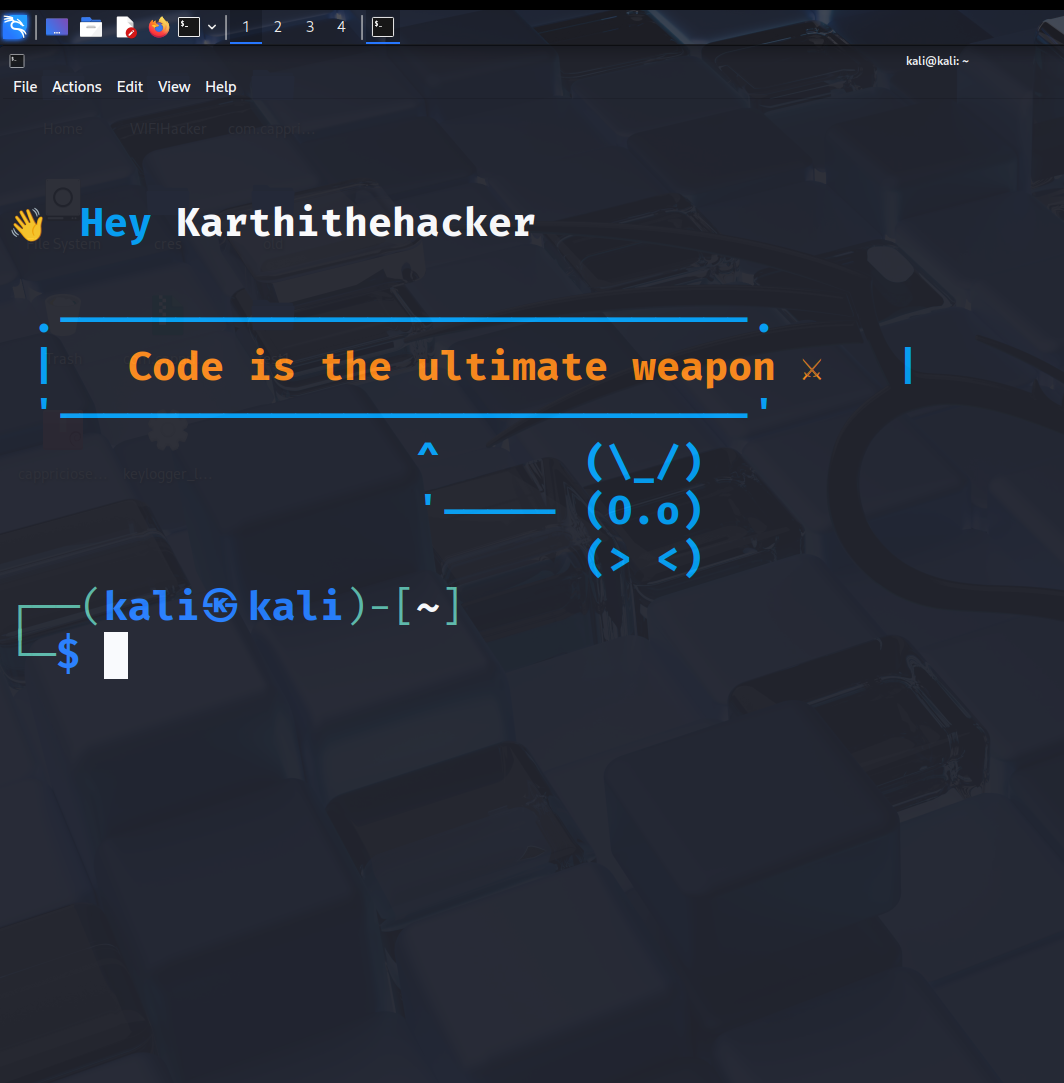
Task: Switch to workspace 4
Action: click(x=341, y=27)
